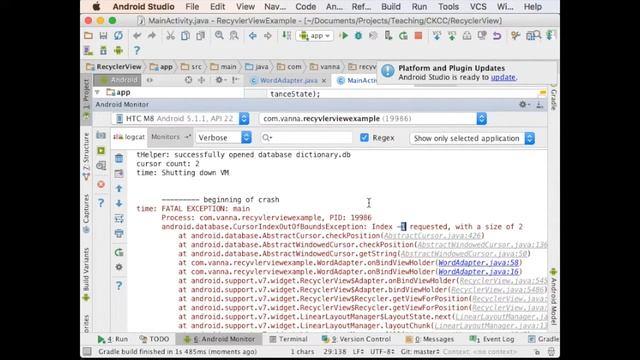
Task: Open the File menu
Action: (x=192, y=7)
